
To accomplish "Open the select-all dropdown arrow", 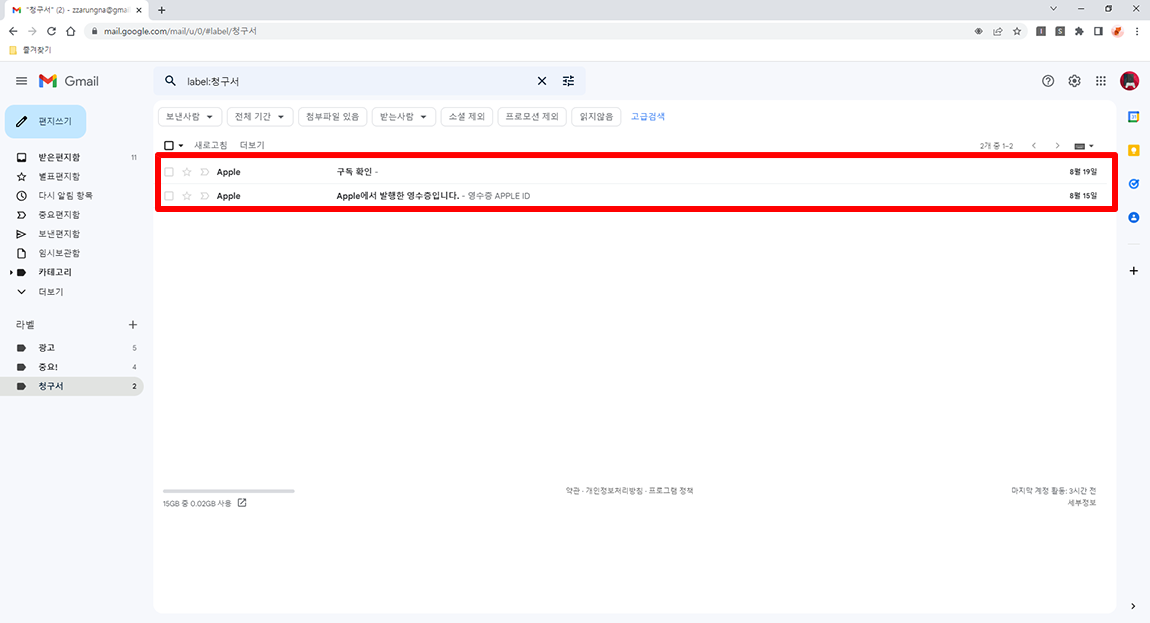I will tap(181, 145).
